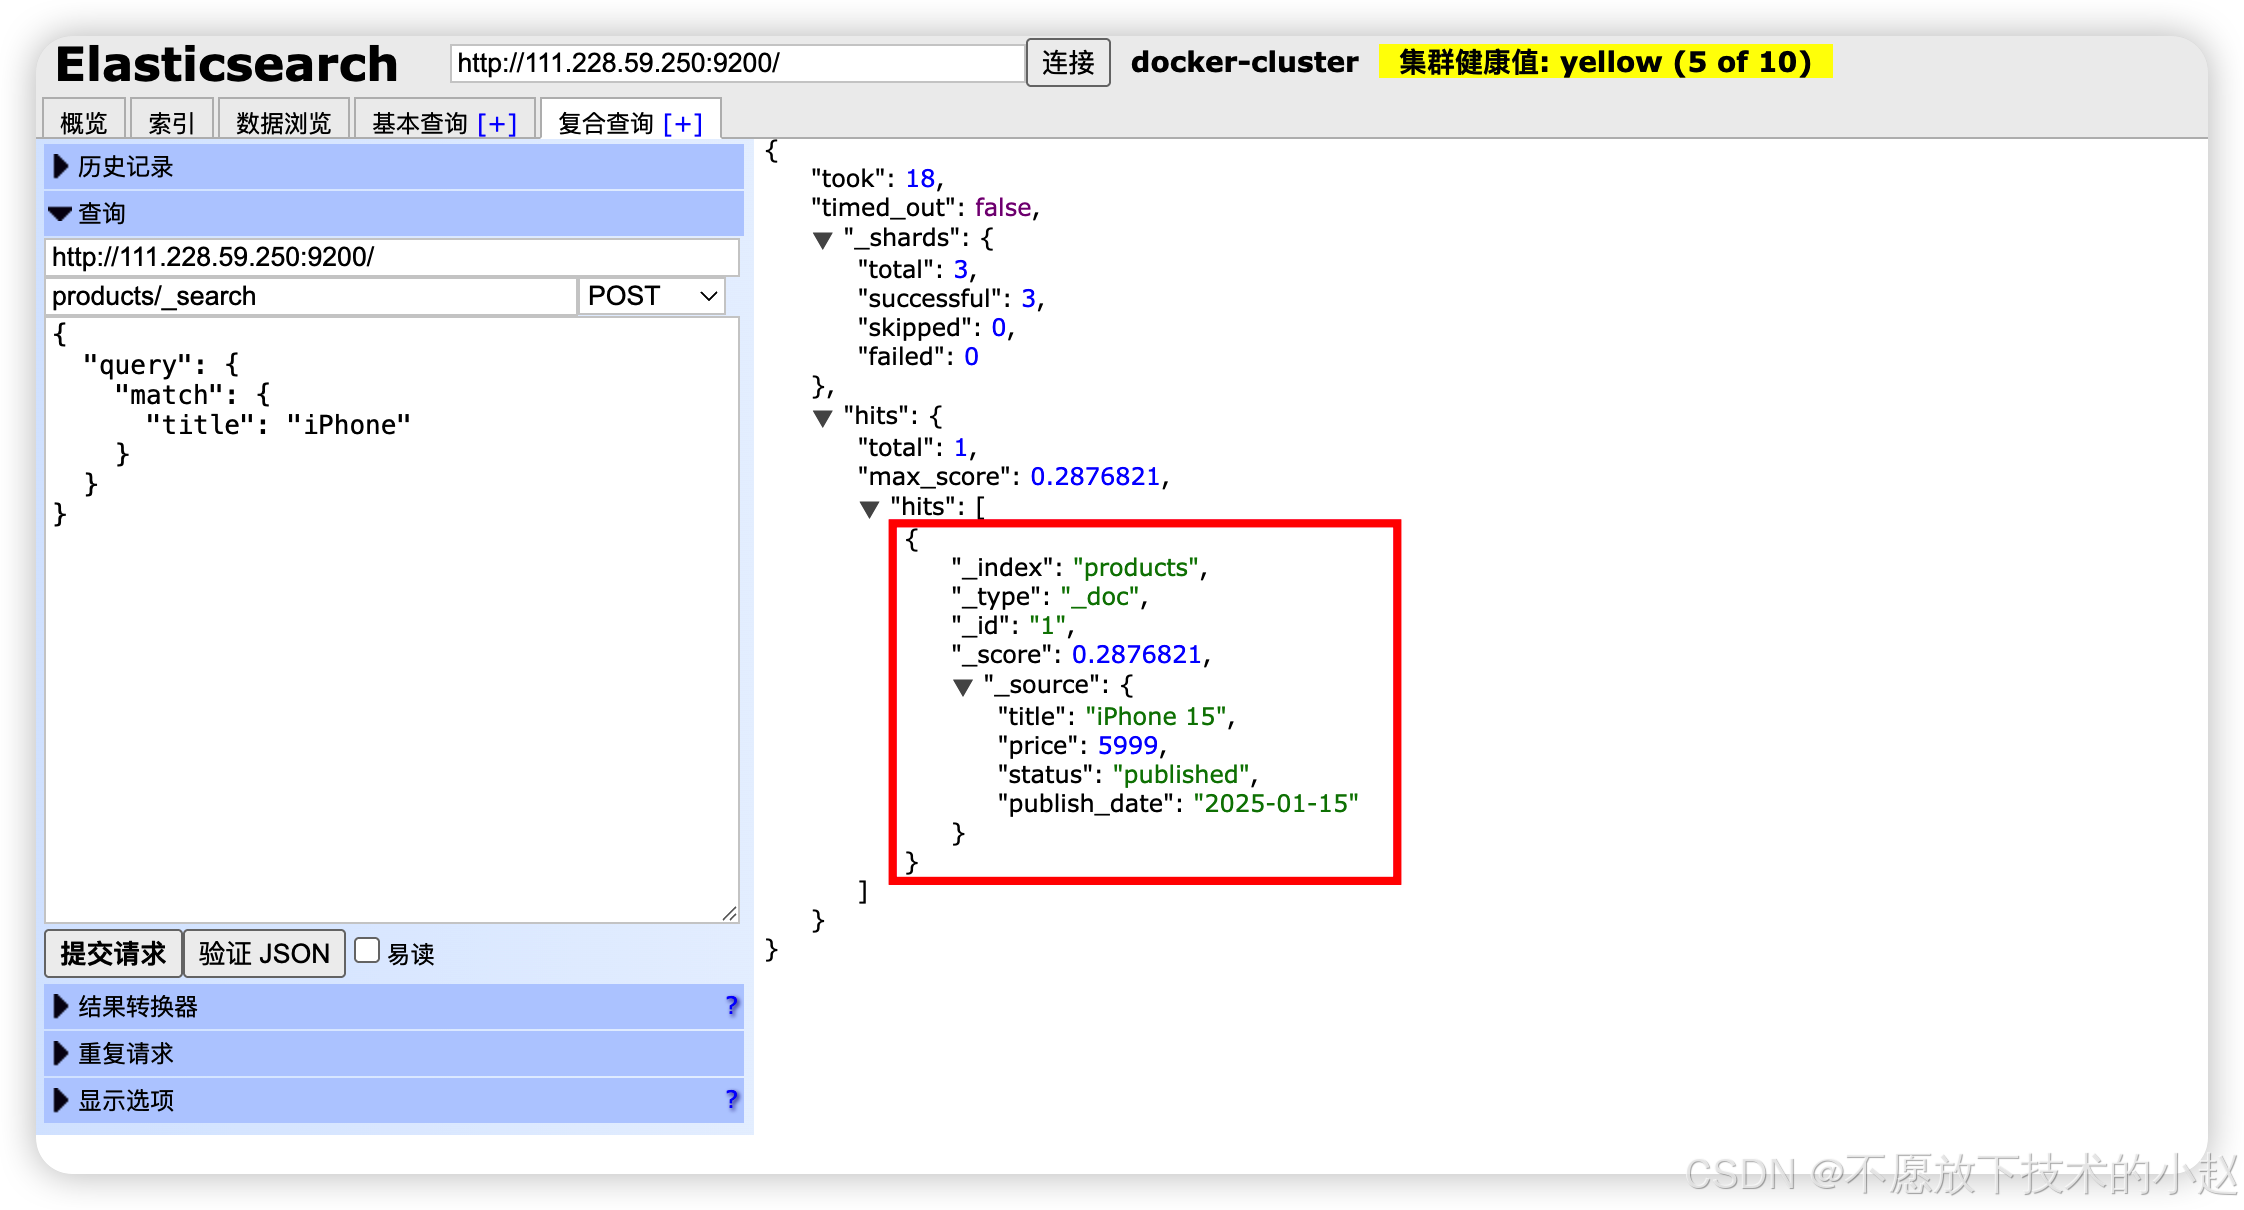Enable the 易读 checkbox
The height and width of the screenshot is (1210, 2244).
click(368, 951)
